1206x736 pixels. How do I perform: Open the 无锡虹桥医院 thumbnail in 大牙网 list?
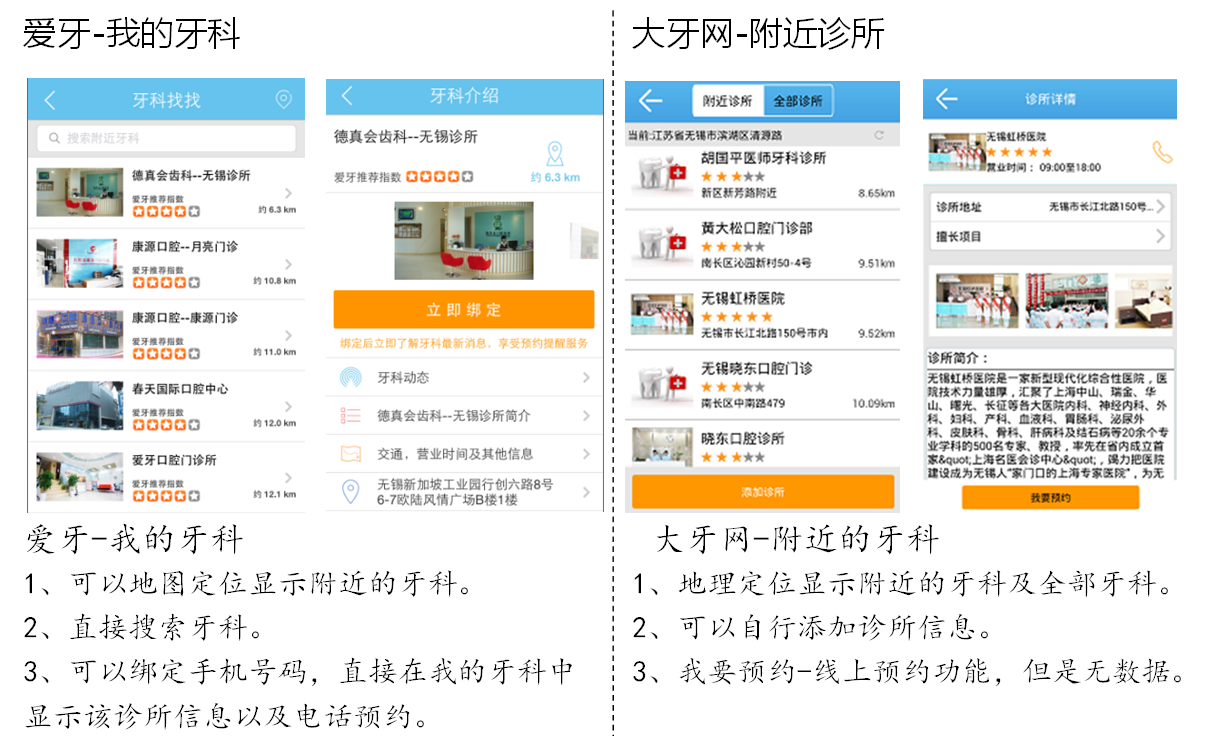661,314
